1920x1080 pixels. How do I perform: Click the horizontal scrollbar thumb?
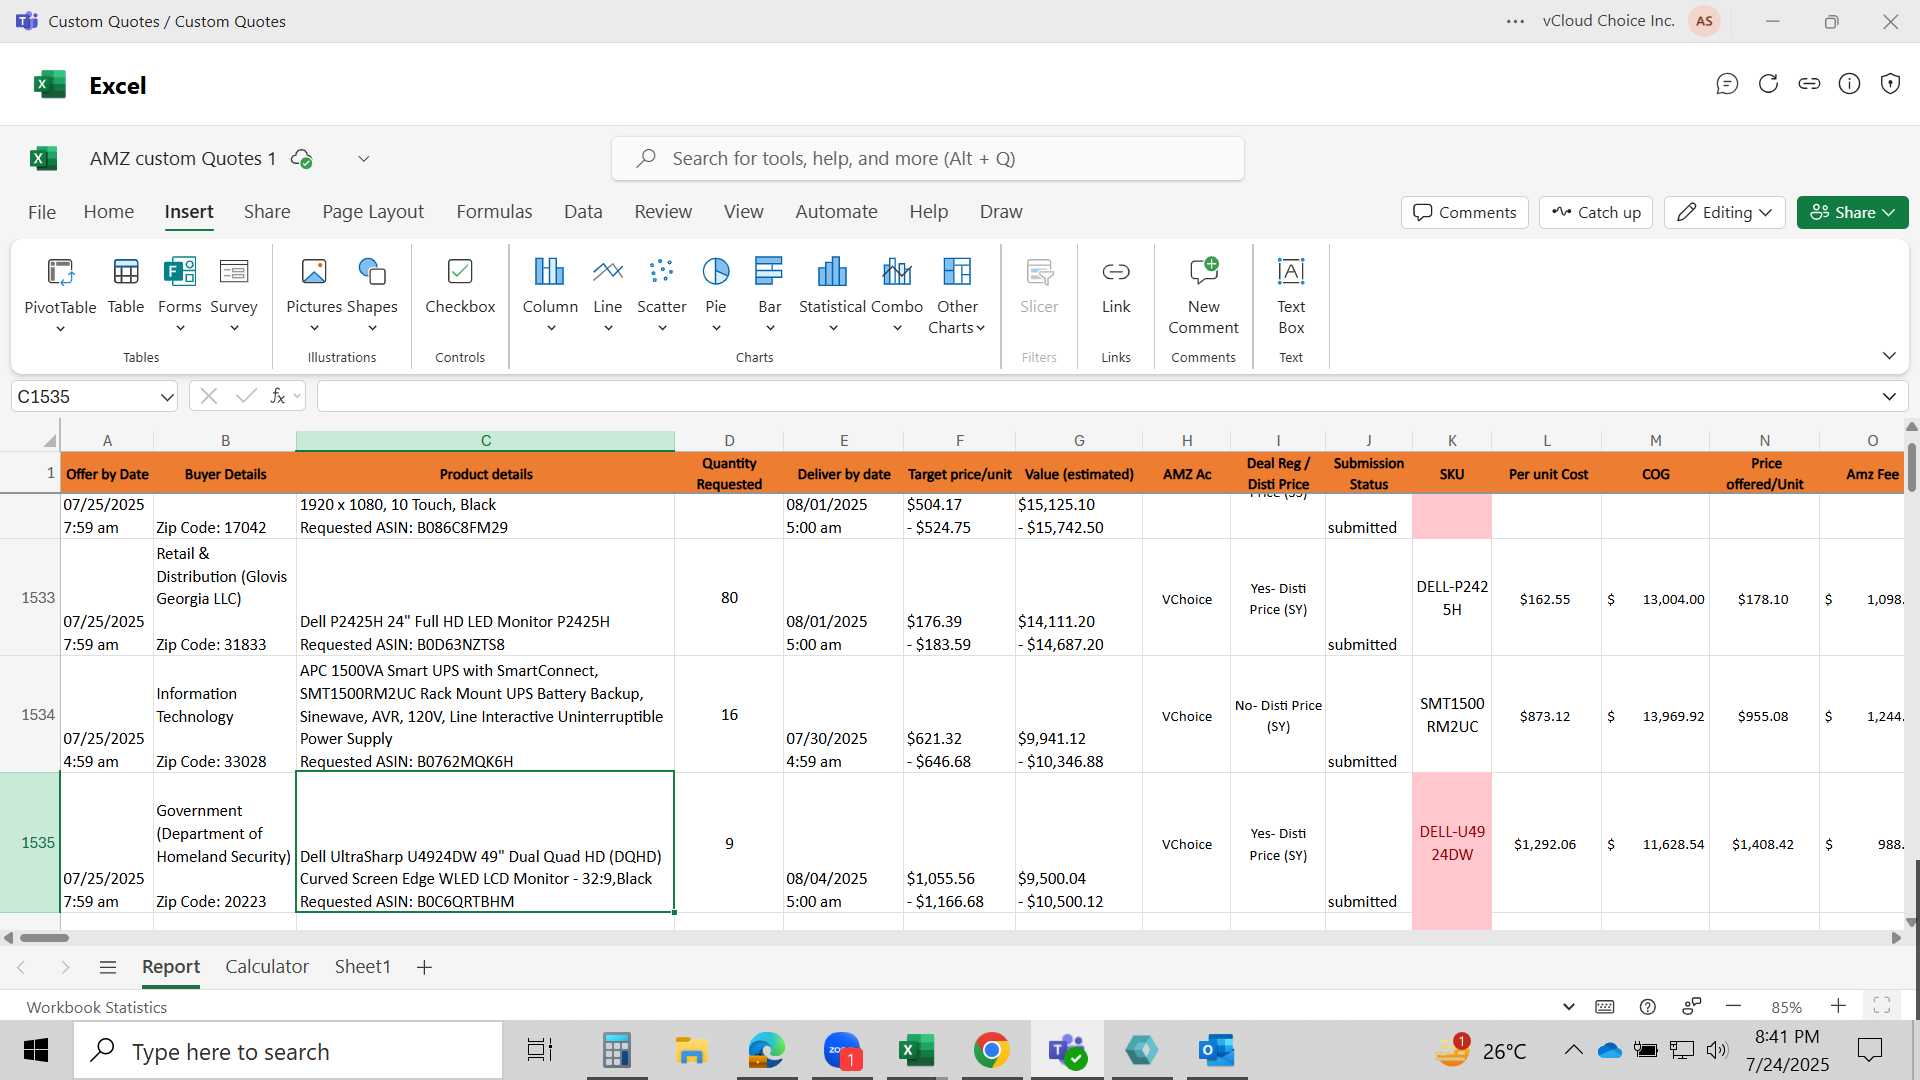44,938
